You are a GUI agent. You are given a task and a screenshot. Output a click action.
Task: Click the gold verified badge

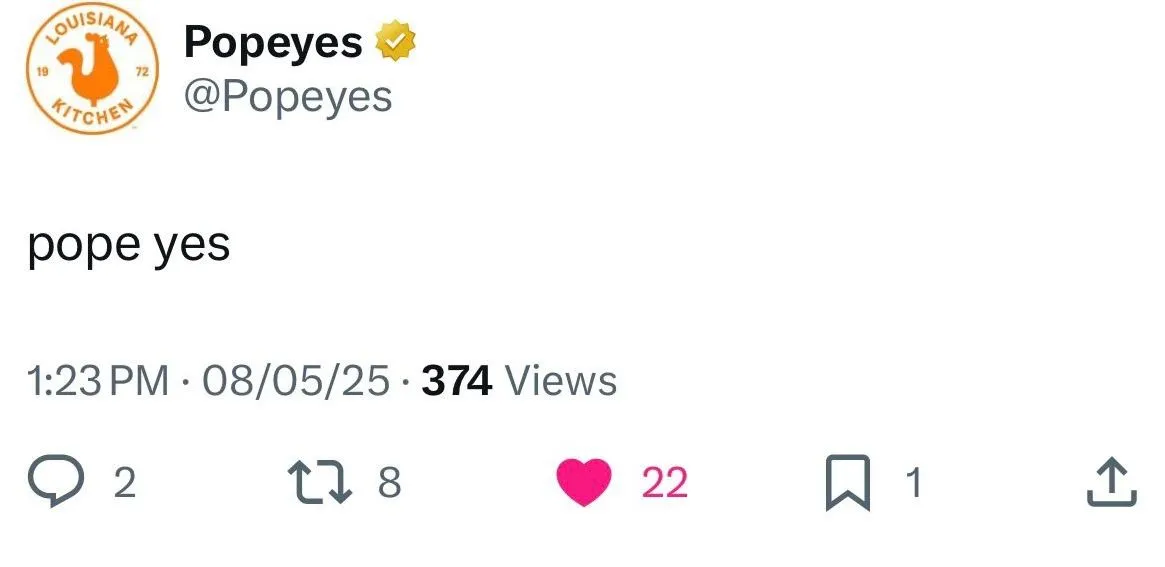point(395,42)
